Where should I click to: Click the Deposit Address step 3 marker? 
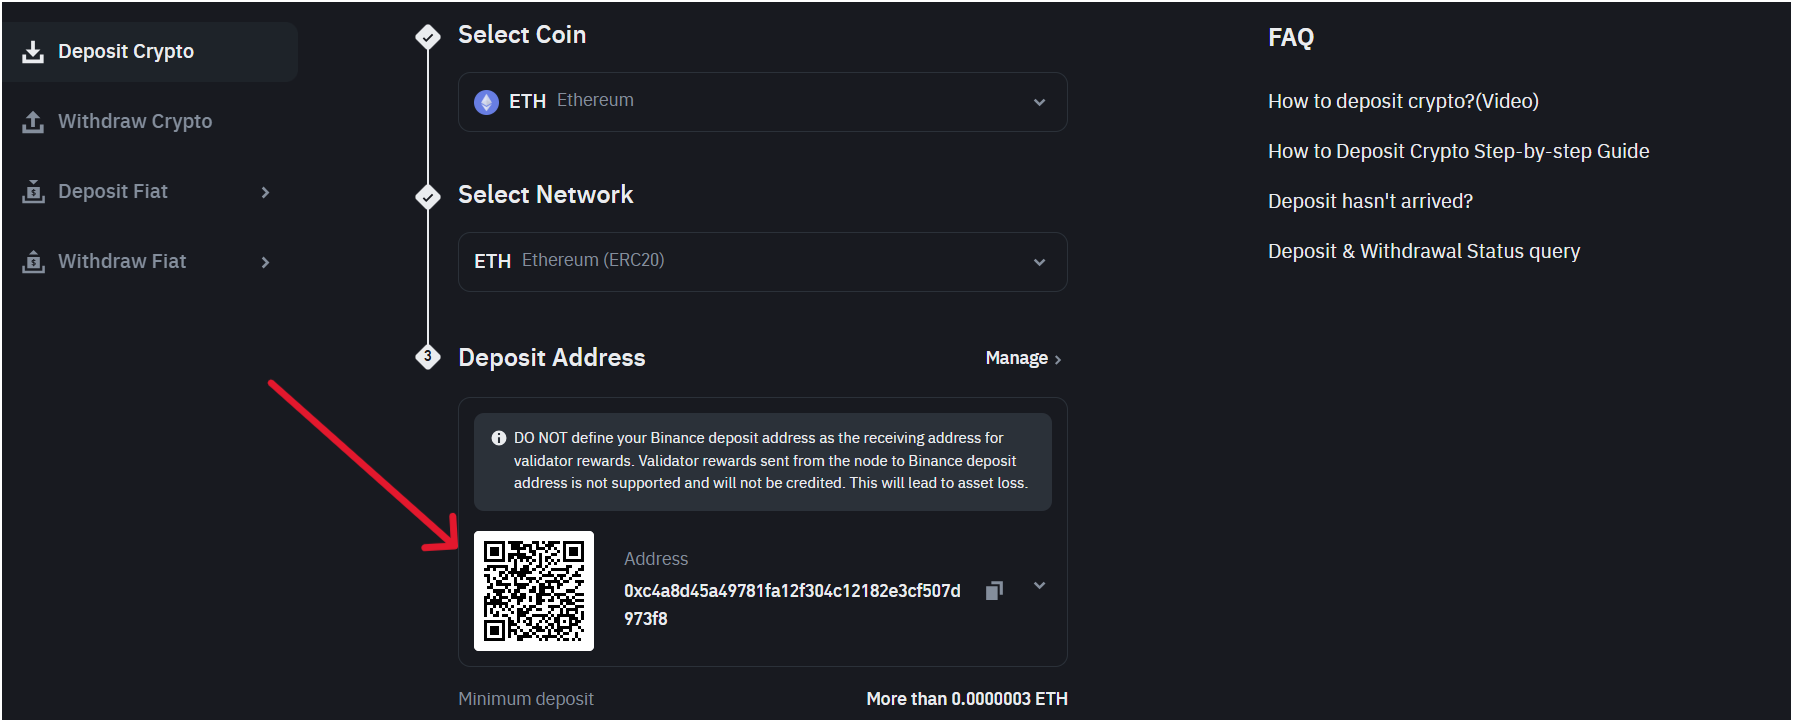tap(428, 357)
